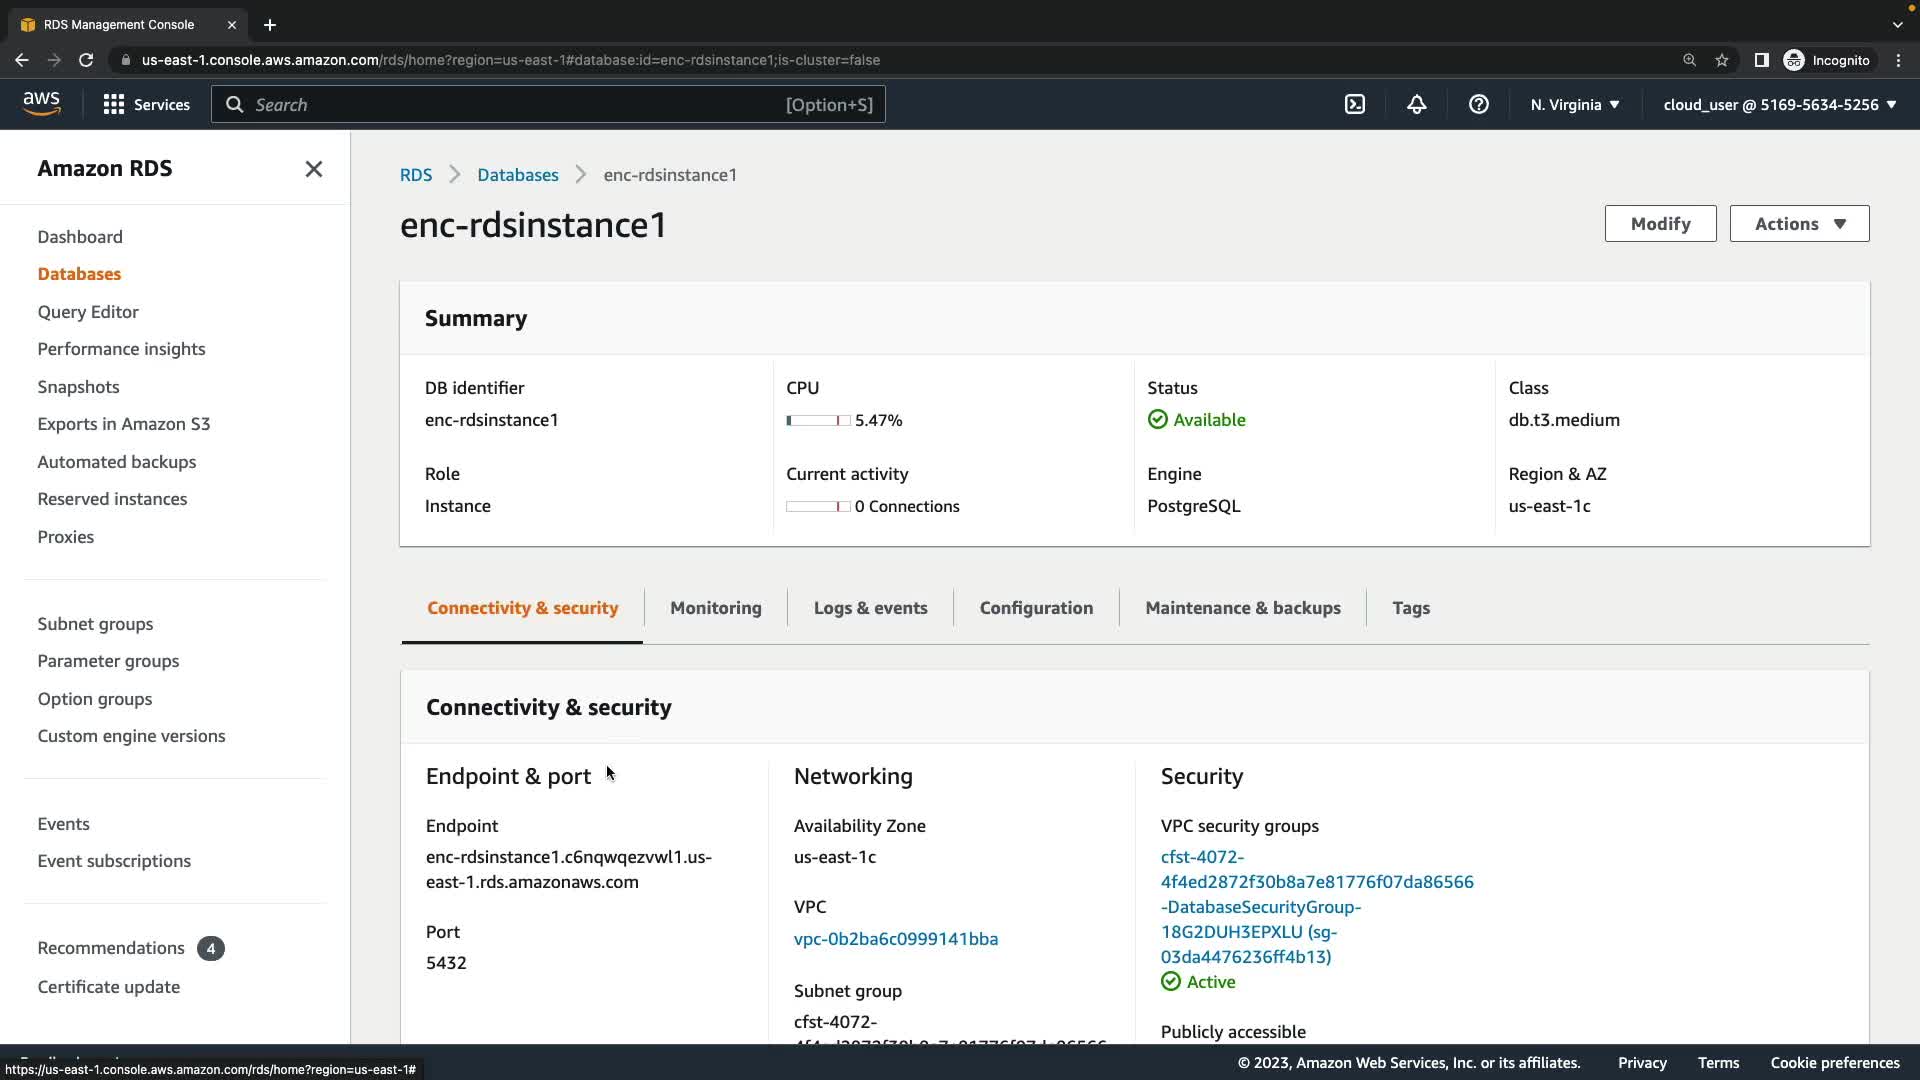Open Snapshots in the sidebar
Viewport: 1920px width, 1080px height.
pyautogui.click(x=78, y=387)
